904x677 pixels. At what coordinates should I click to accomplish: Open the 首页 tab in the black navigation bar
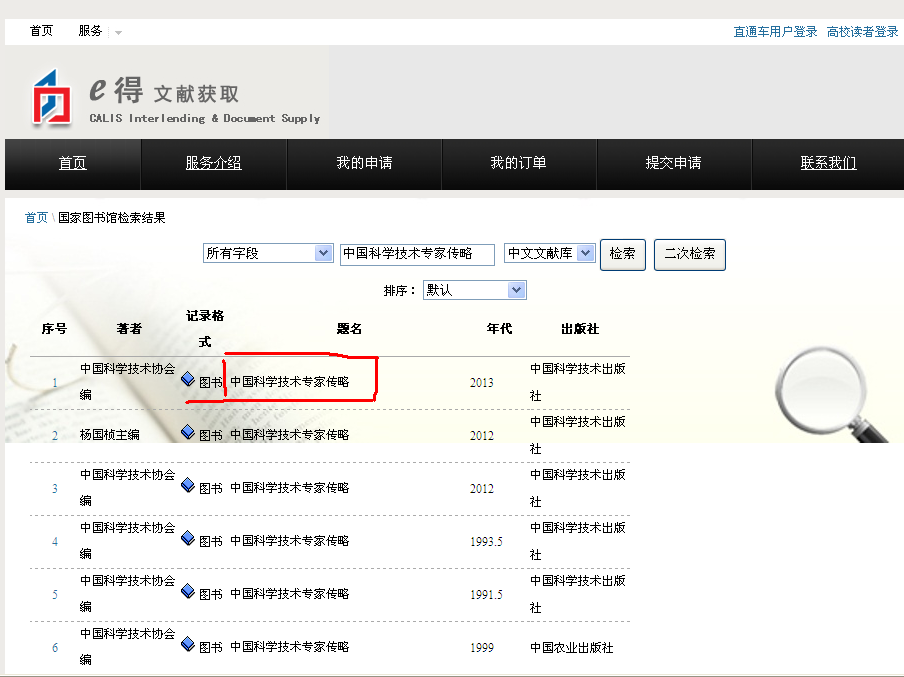(73, 163)
